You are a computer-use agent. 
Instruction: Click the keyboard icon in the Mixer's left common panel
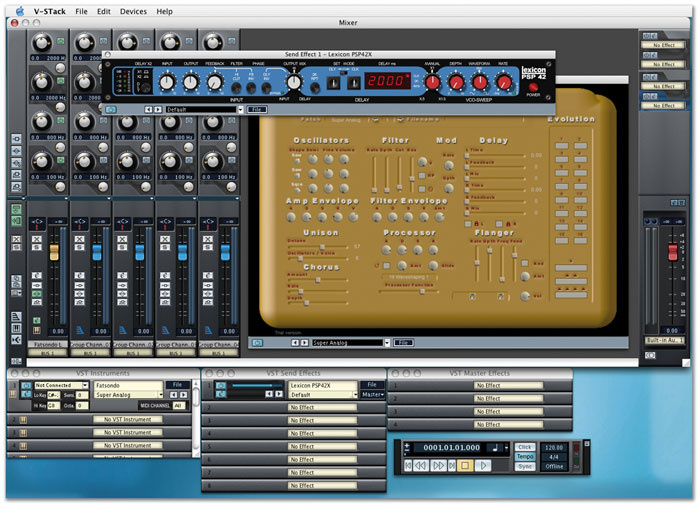(16, 328)
